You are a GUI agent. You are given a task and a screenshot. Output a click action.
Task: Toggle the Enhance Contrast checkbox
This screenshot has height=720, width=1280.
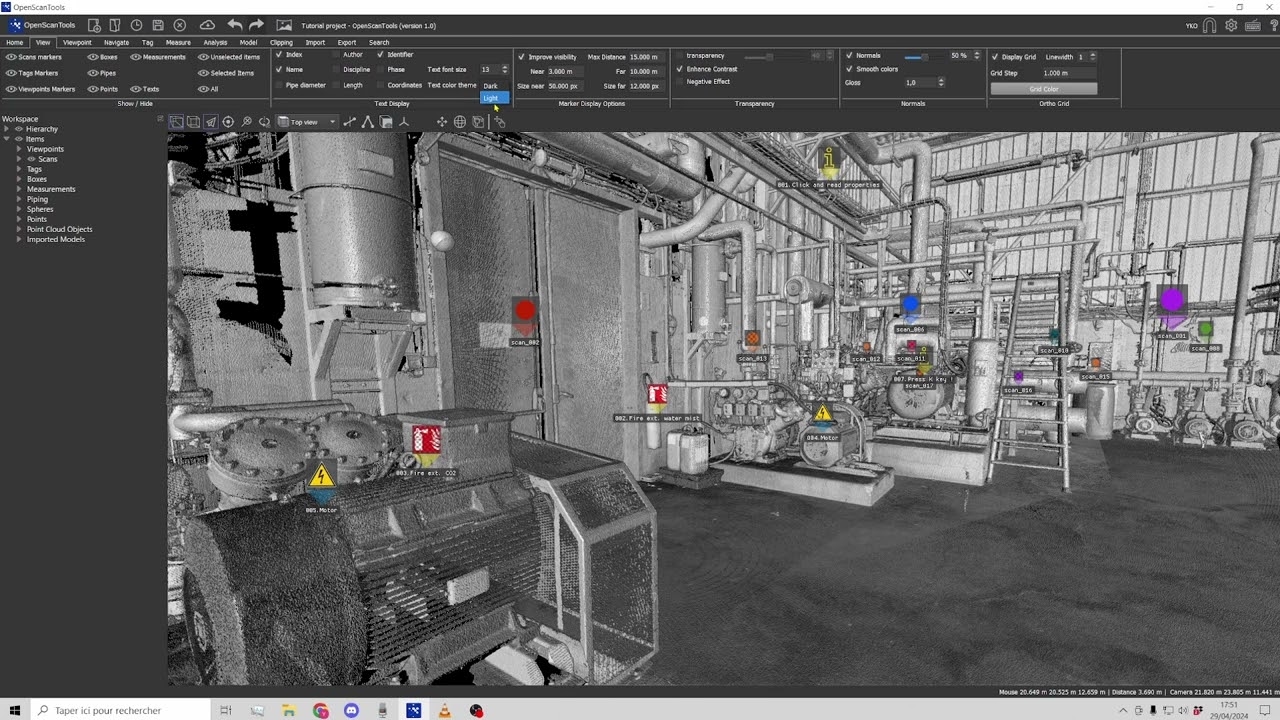[680, 69]
